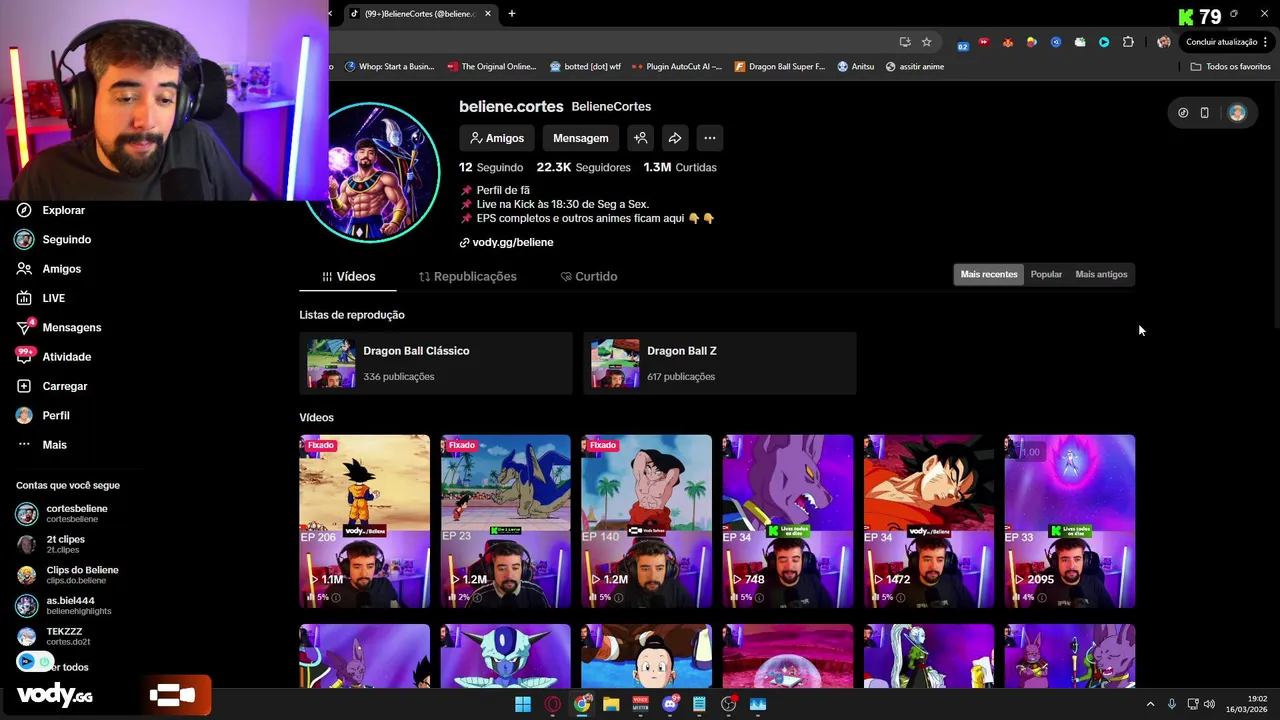This screenshot has height=720, width=1280.
Task: Open the three-dot profile options menu
Action: coord(709,138)
